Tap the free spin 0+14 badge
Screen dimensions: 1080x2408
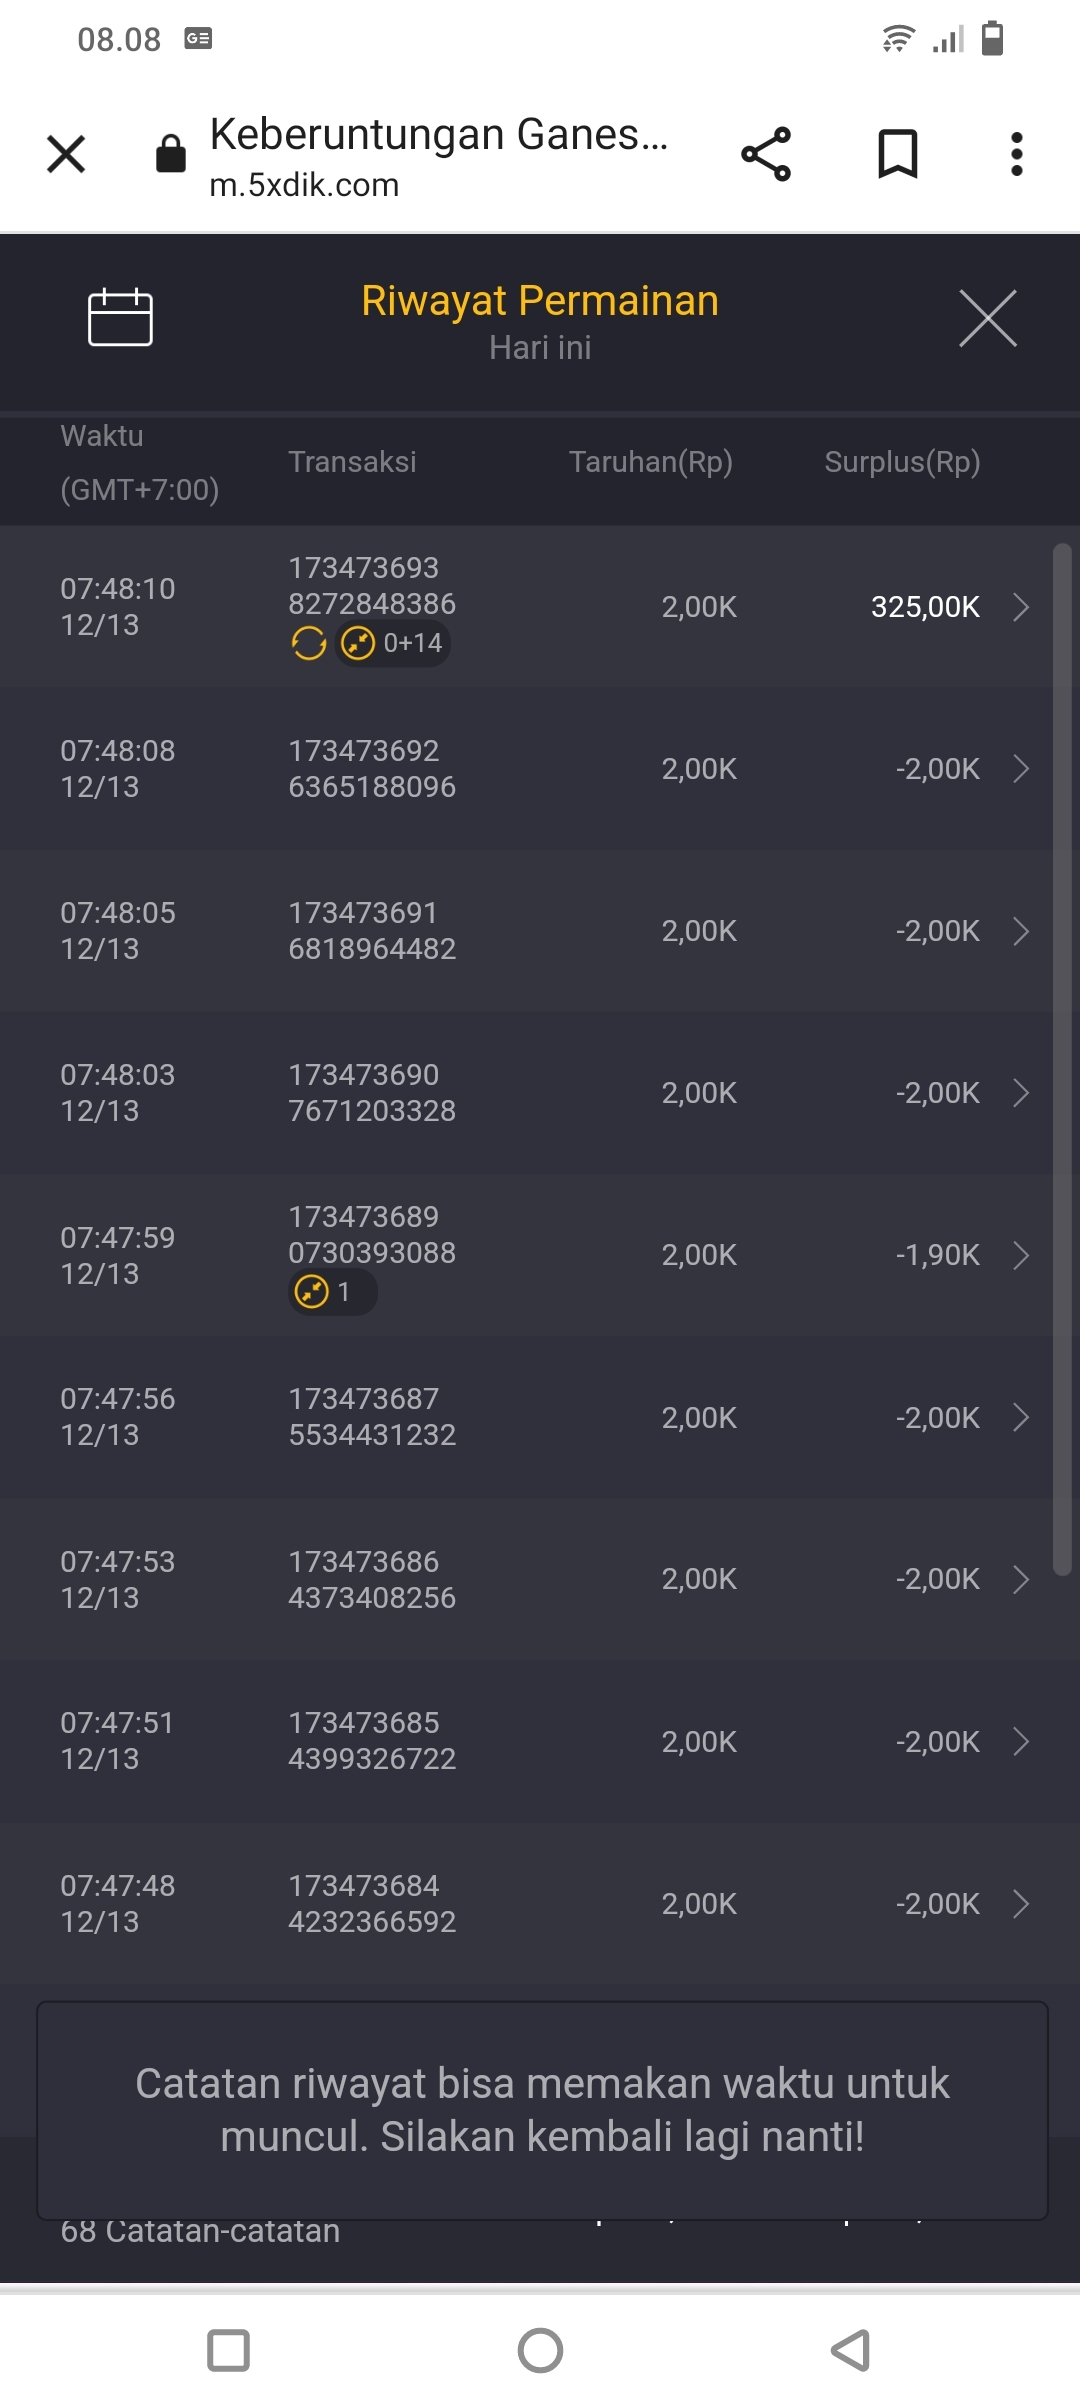(x=393, y=643)
